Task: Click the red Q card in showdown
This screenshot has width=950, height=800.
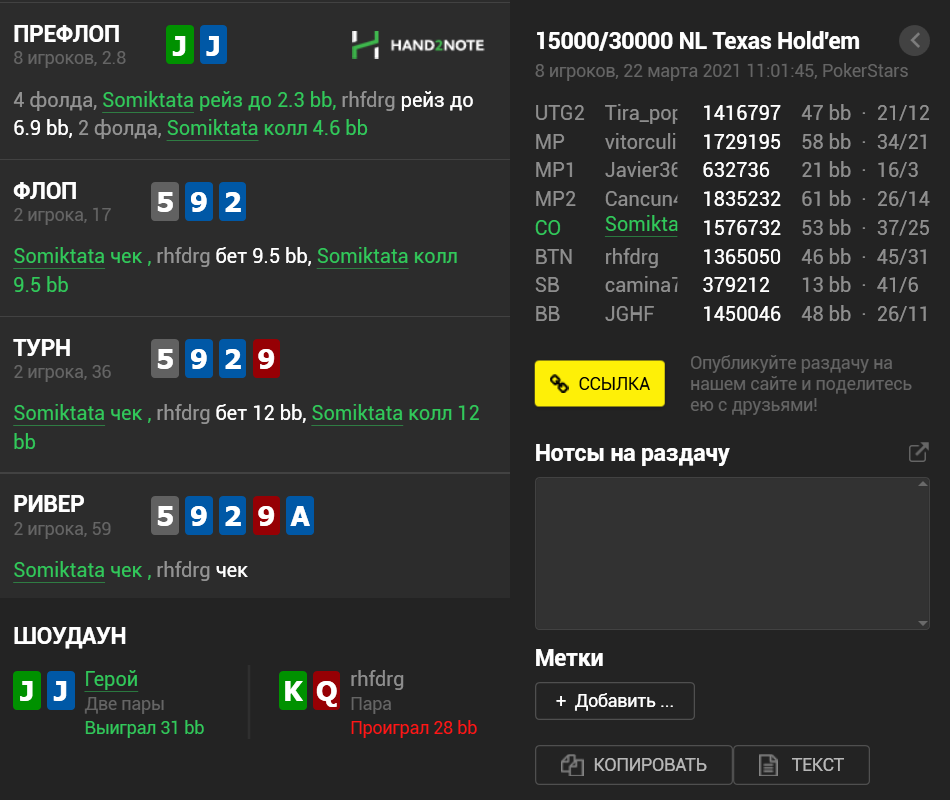Action: pos(327,690)
